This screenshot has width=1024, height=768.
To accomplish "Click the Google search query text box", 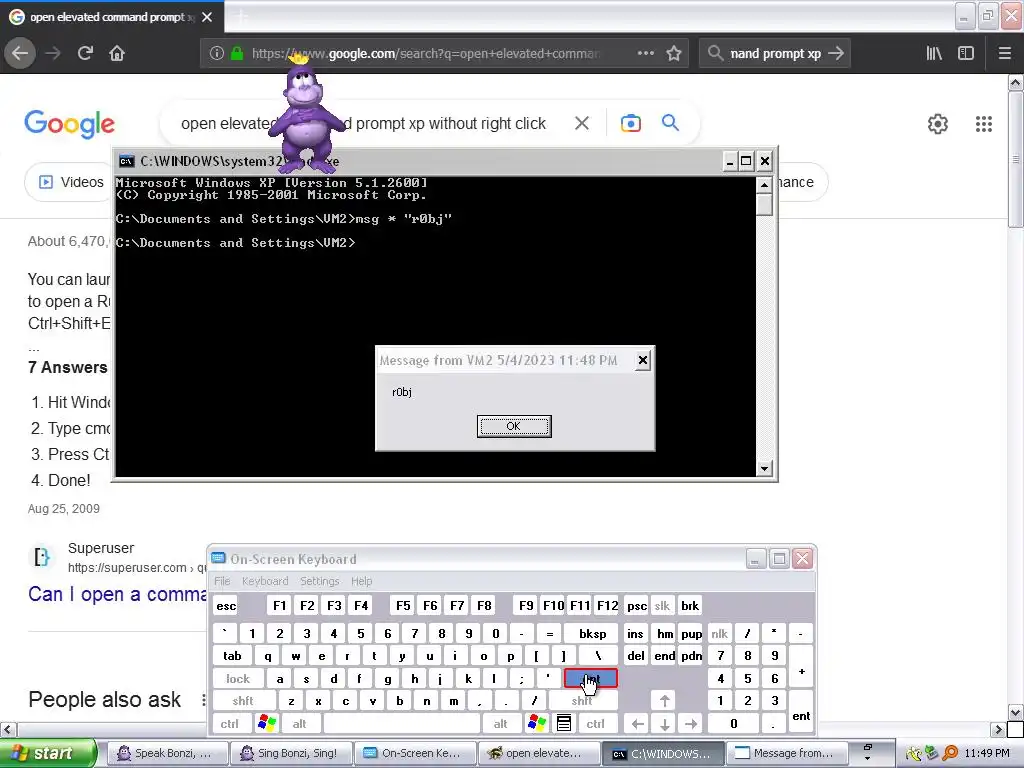I will (x=363, y=123).
